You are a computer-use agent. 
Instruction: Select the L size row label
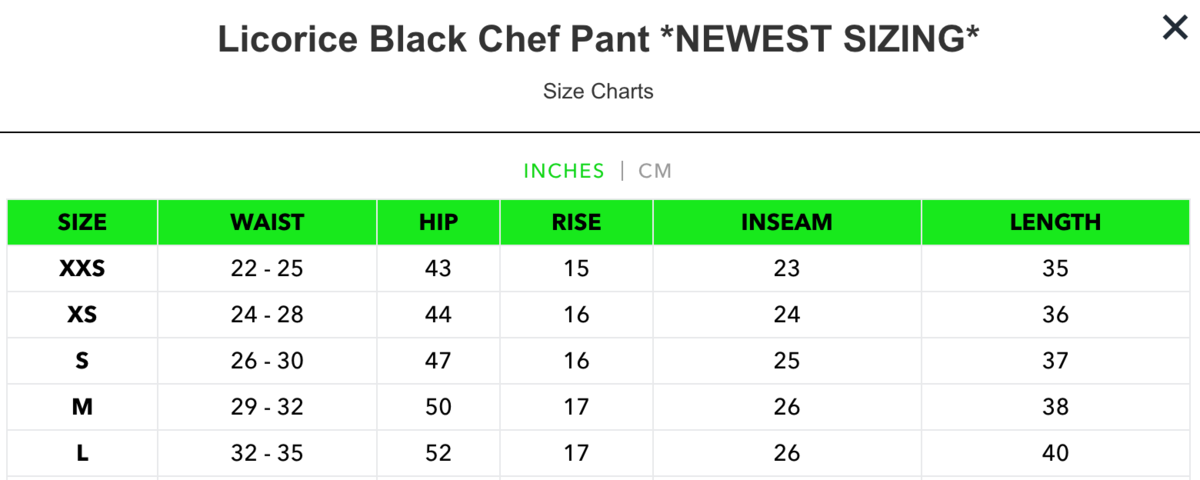pos(82,453)
